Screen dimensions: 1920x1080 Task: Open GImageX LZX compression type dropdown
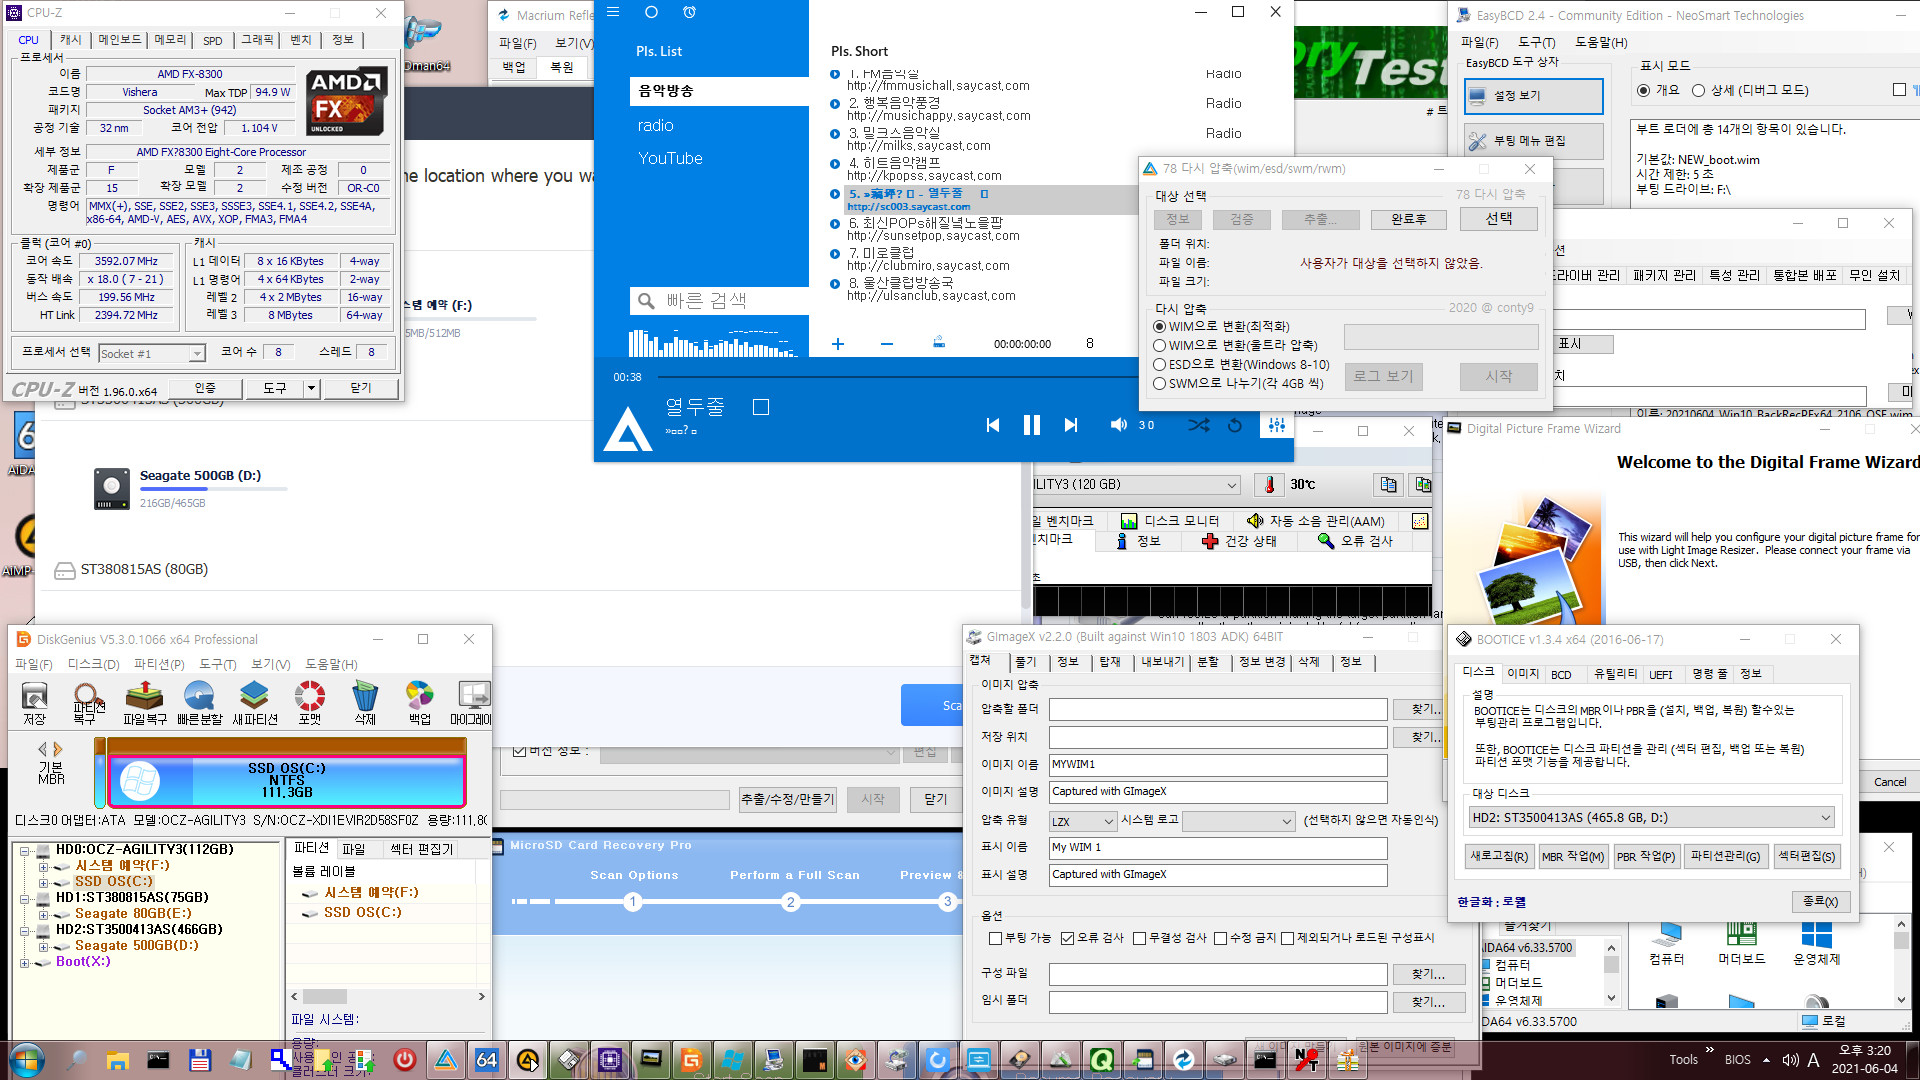[1082, 821]
